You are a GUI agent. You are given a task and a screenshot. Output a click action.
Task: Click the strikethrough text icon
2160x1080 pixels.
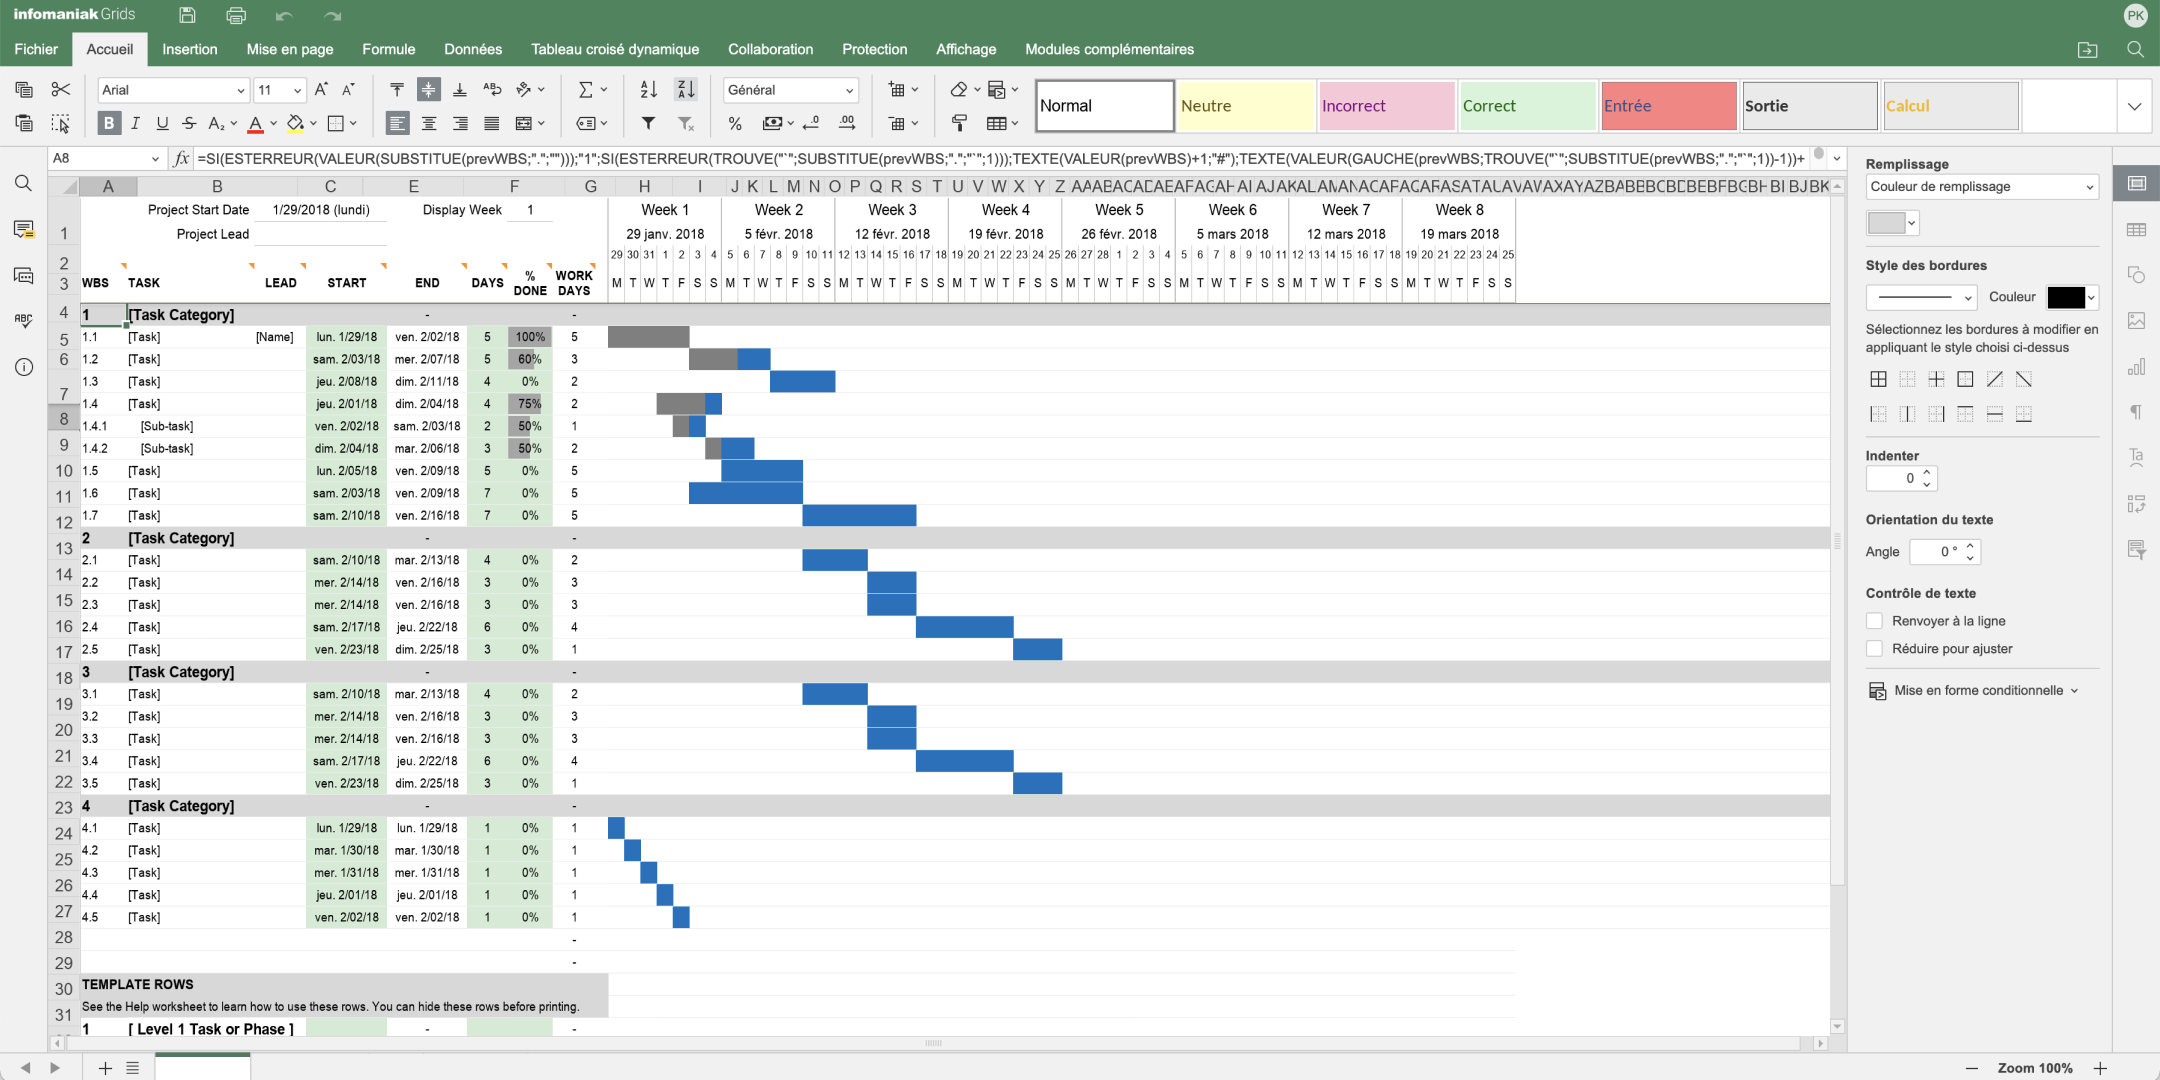pos(189,123)
